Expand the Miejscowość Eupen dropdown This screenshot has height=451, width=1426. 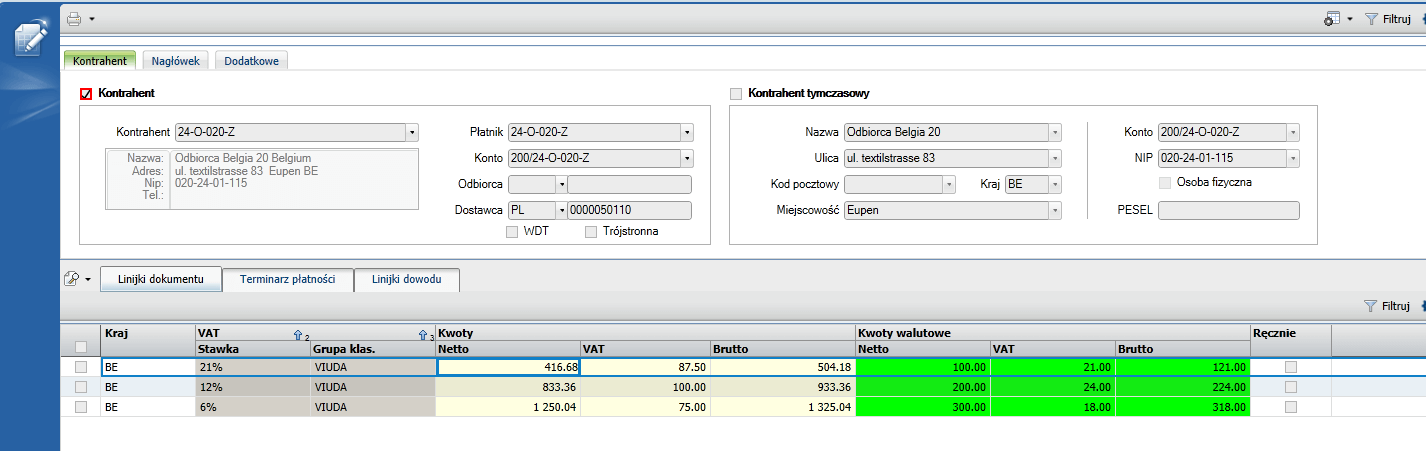coord(1055,211)
